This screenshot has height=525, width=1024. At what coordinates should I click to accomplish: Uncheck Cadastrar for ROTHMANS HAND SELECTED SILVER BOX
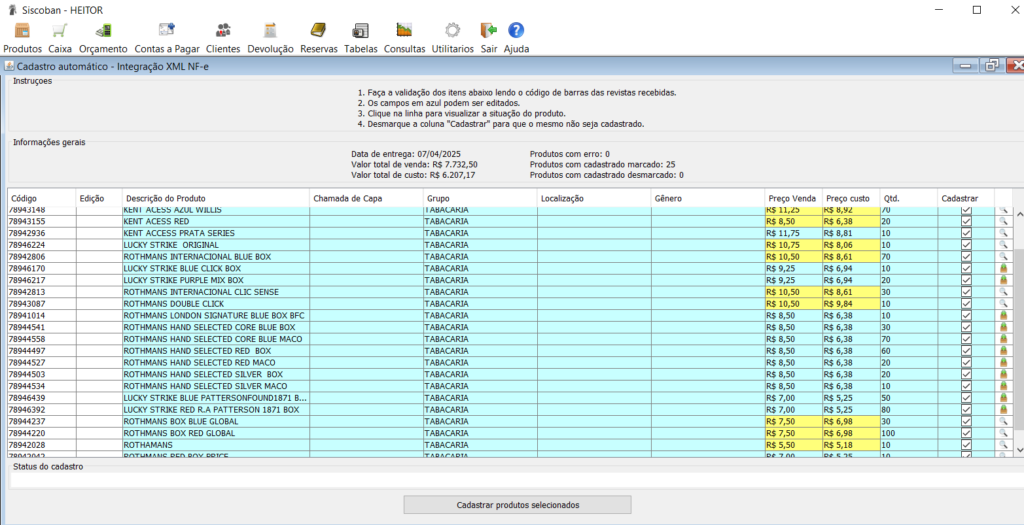[966, 374]
